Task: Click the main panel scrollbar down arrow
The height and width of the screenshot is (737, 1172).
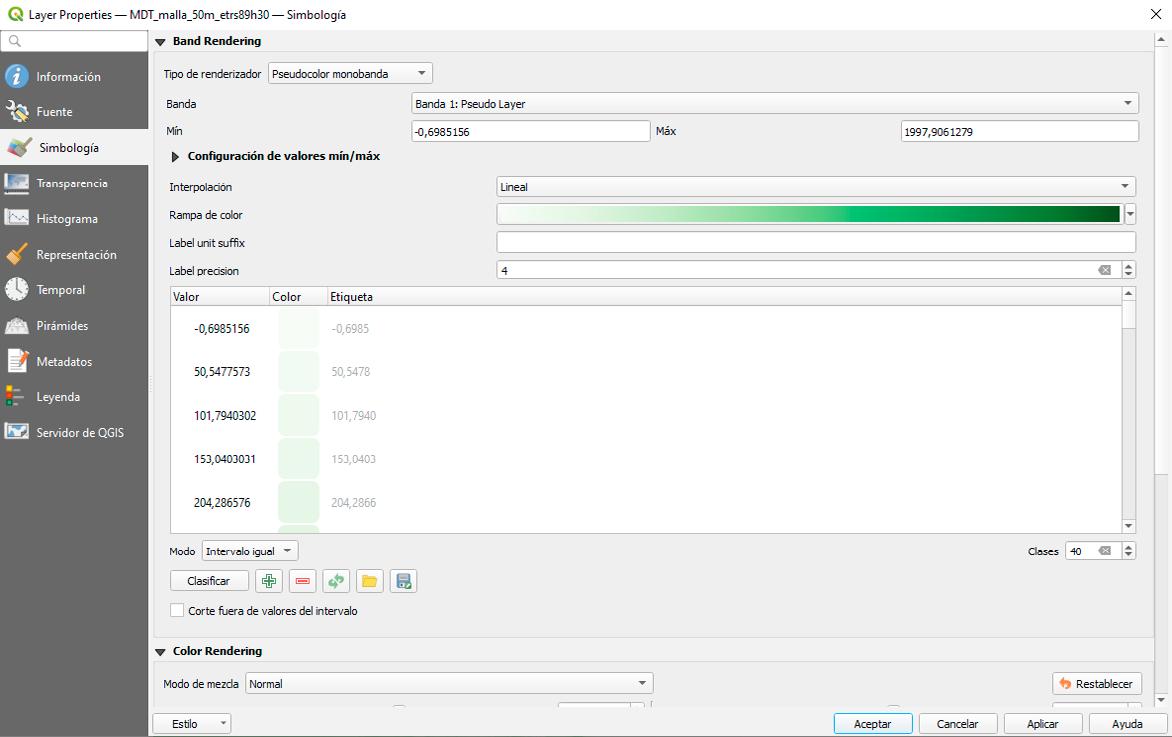Action: pos(1161,700)
